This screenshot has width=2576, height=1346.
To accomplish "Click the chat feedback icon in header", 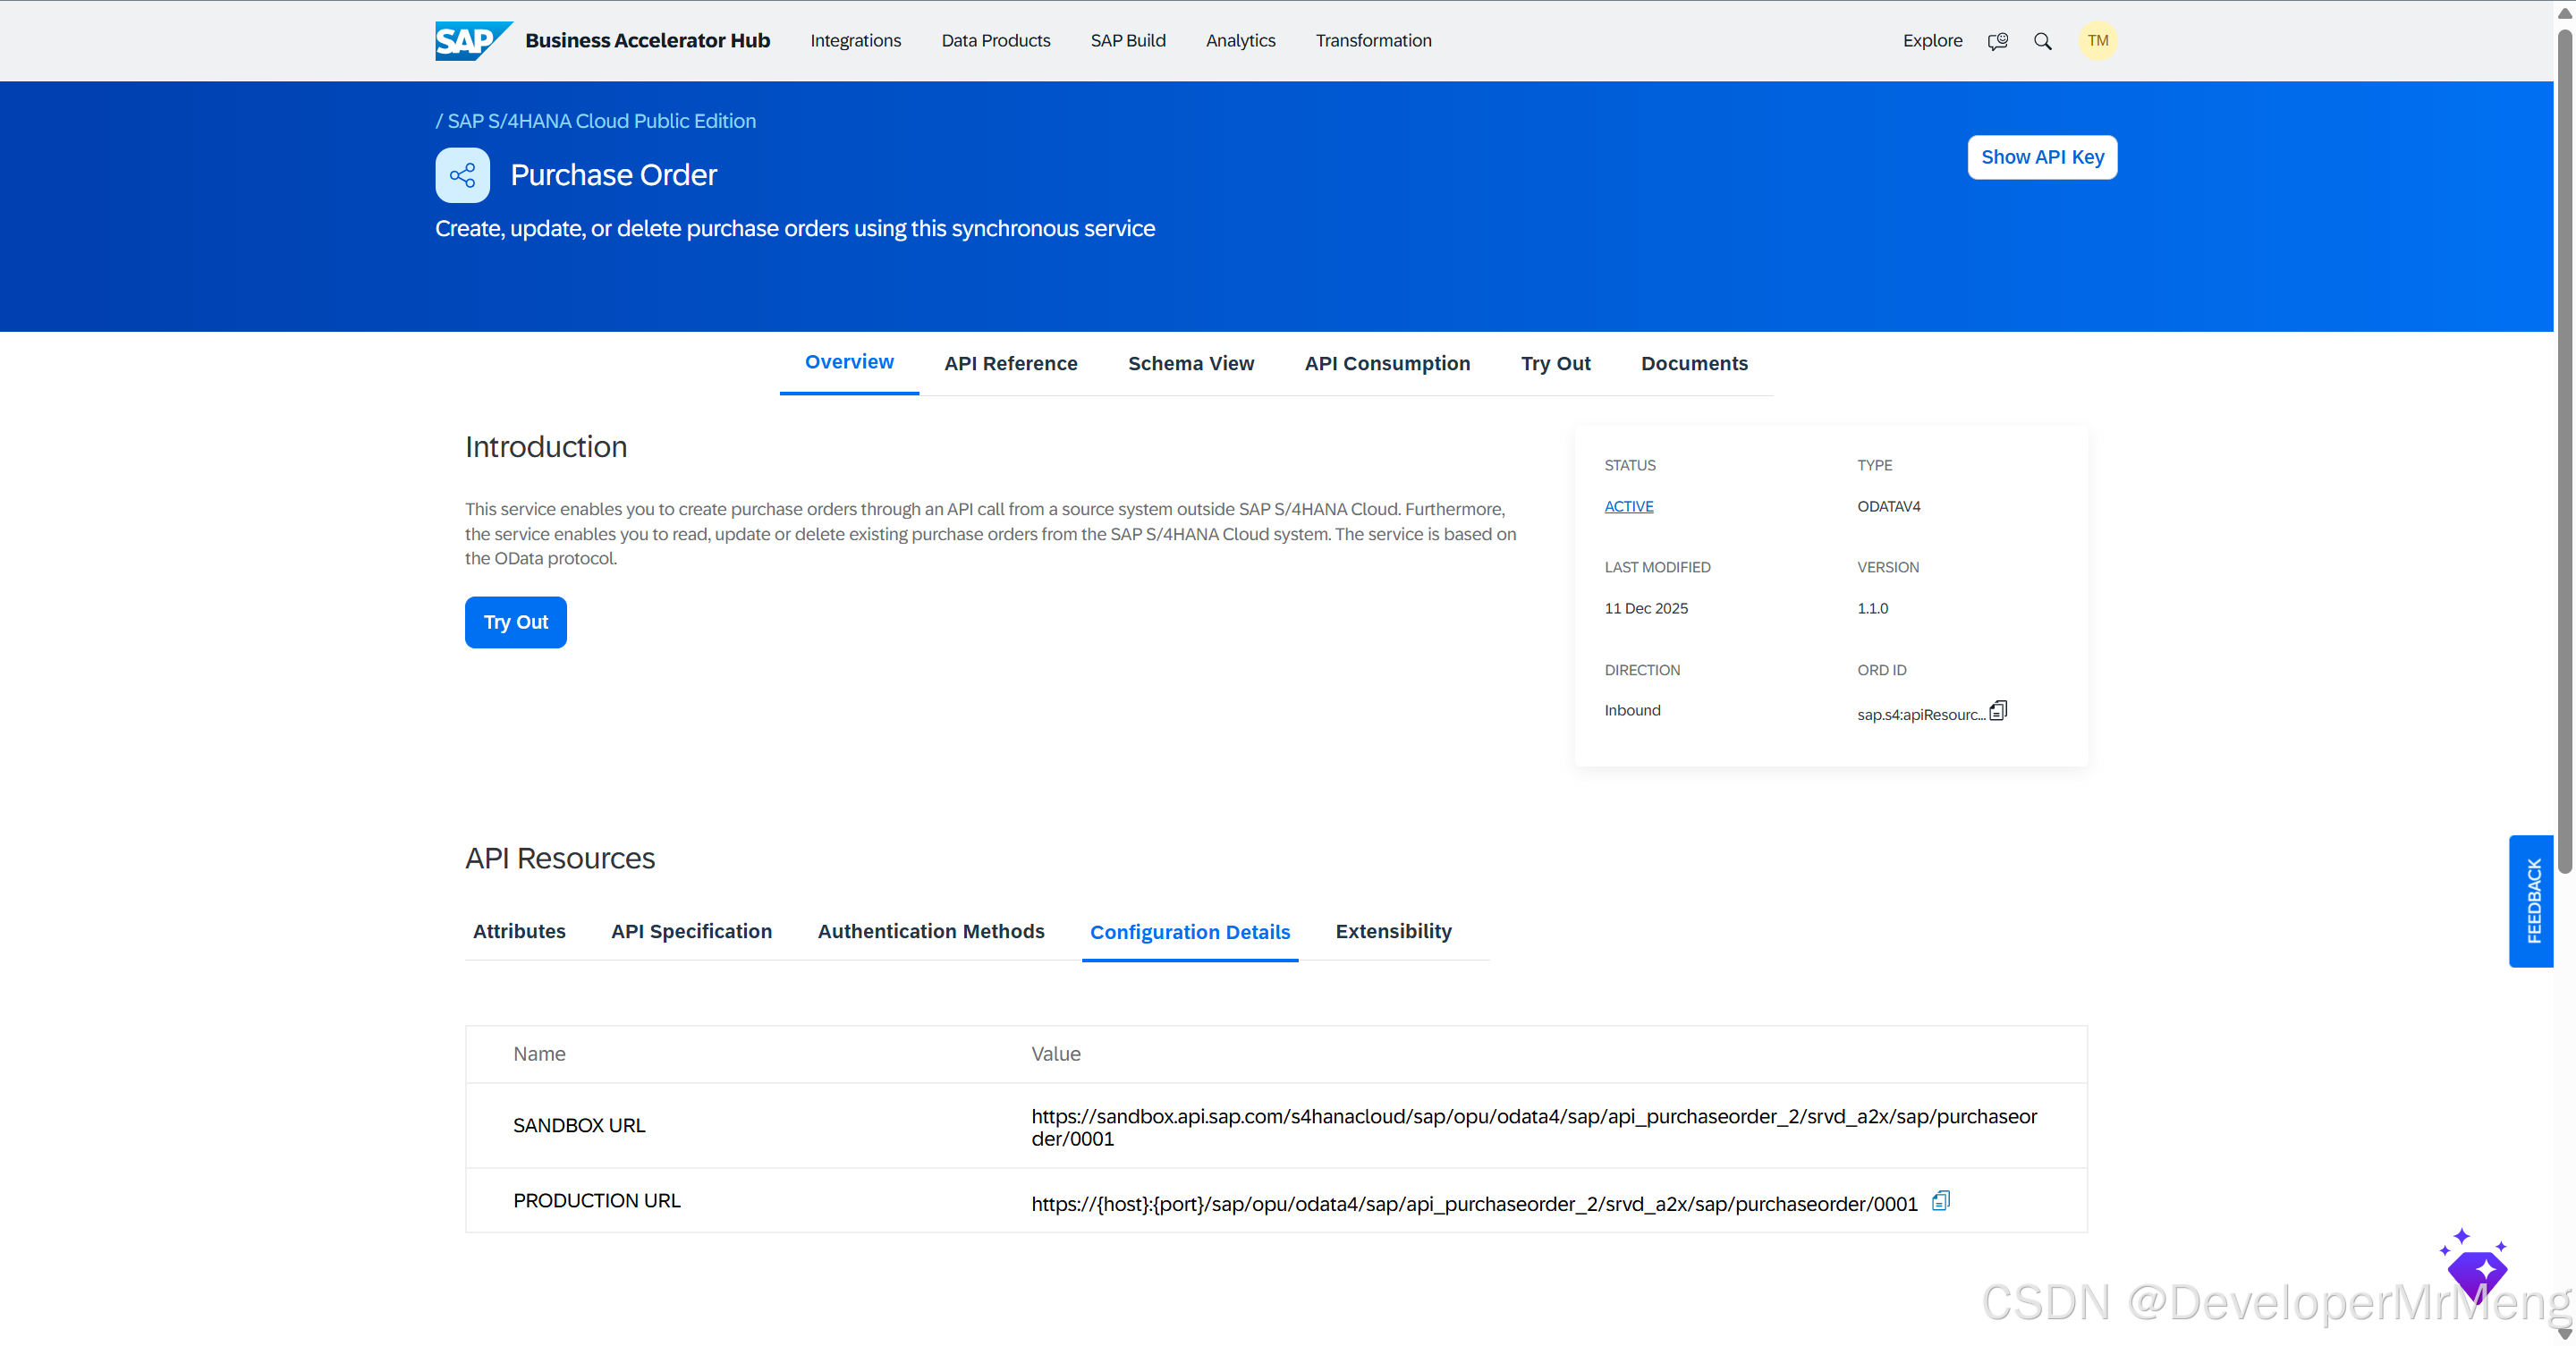I will point(1997,41).
